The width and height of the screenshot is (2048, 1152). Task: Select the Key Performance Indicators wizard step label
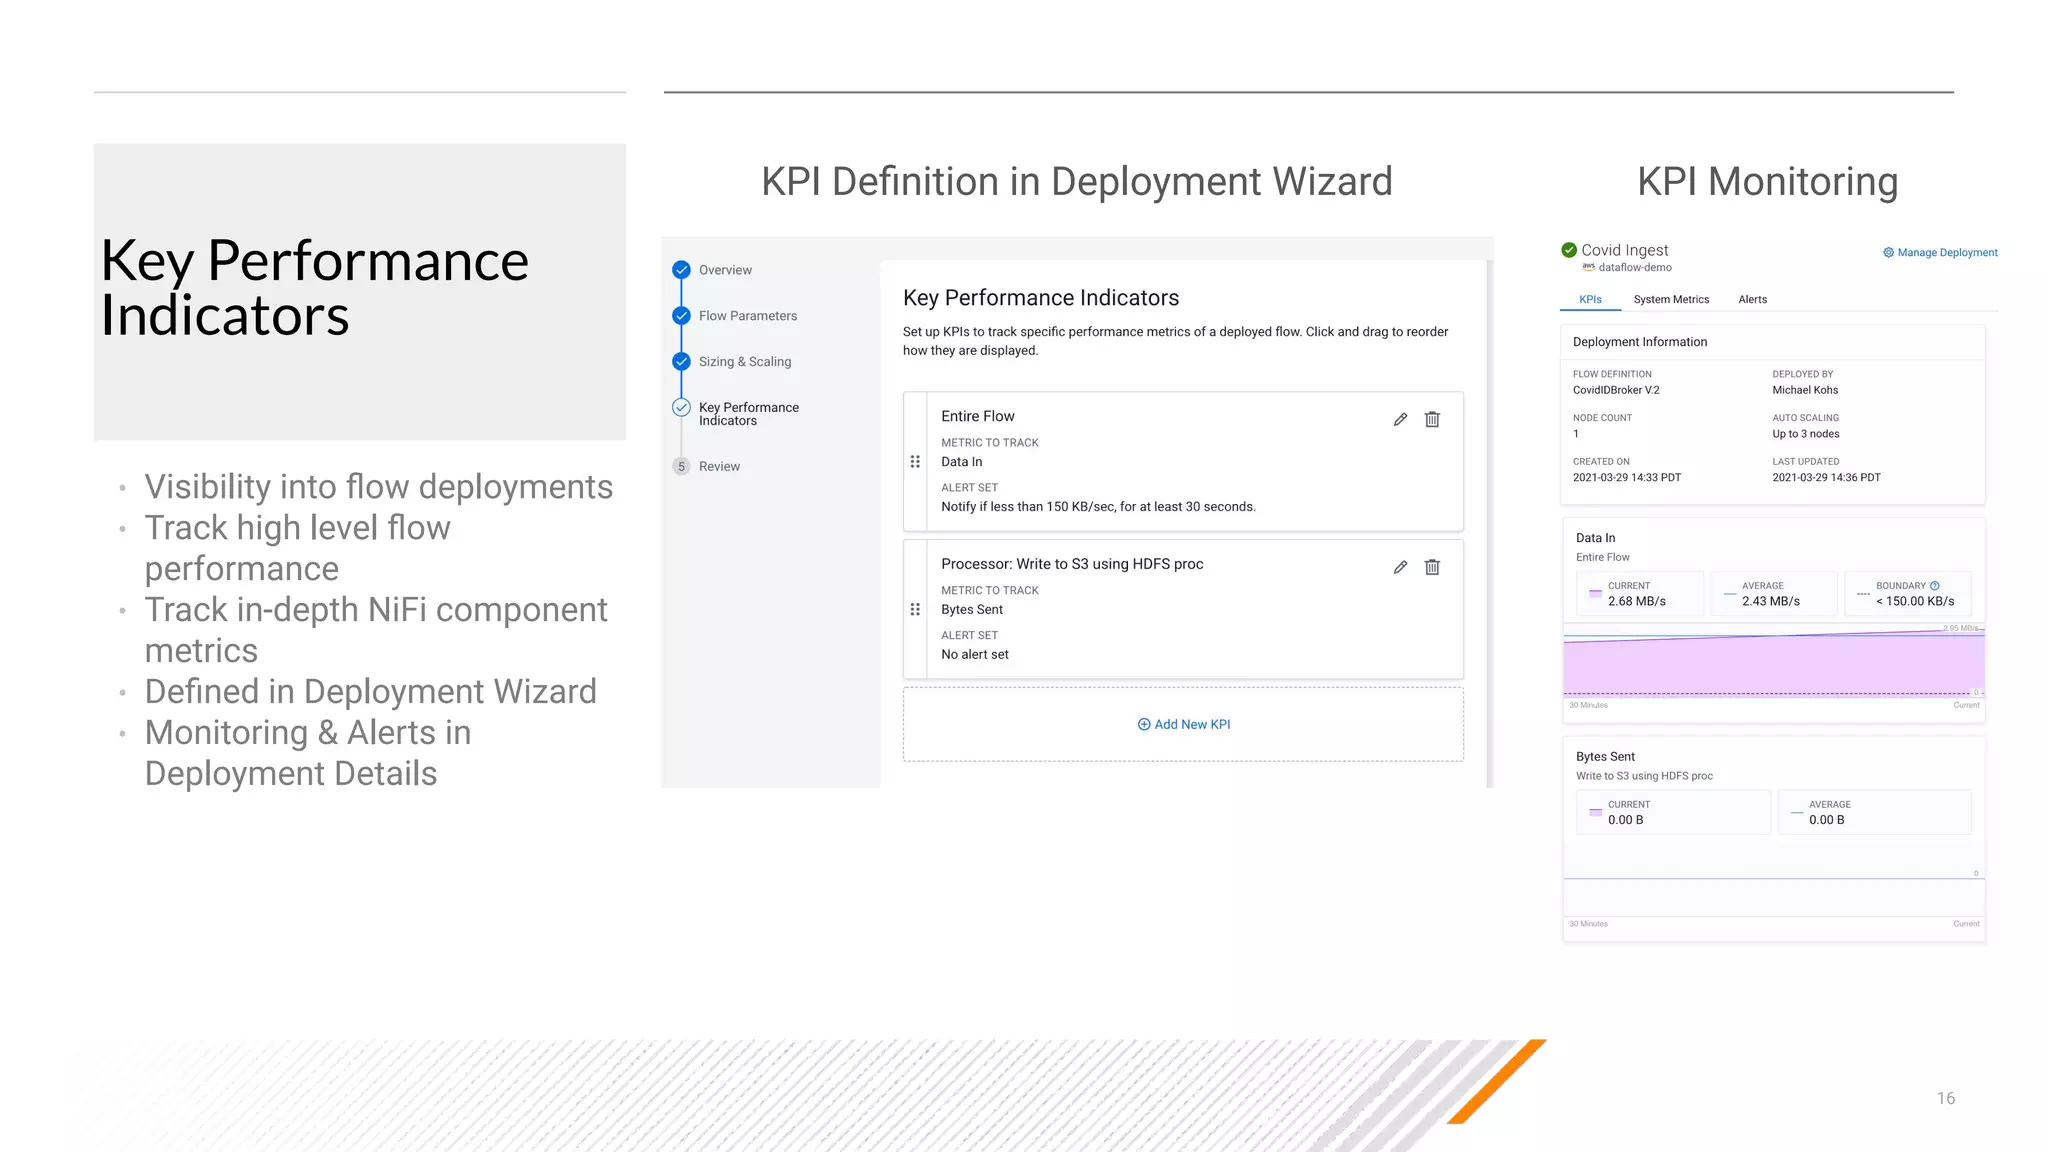749,414
